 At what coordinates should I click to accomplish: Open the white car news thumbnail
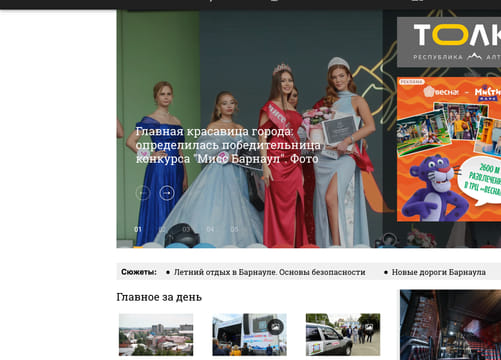(343, 335)
